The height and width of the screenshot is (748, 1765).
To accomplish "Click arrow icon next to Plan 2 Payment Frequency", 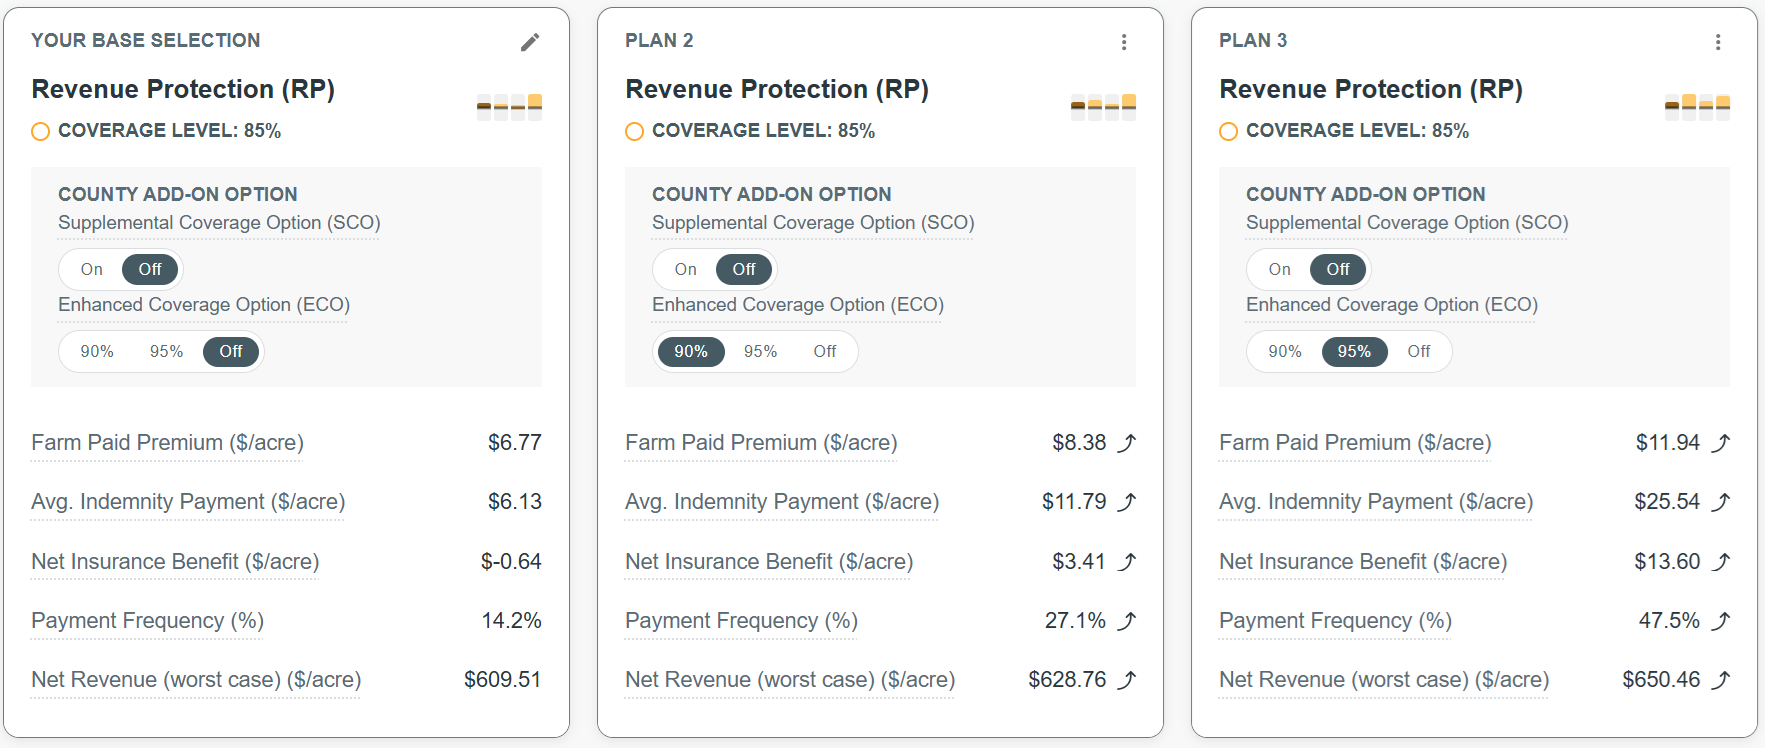I will [x=1127, y=621].
